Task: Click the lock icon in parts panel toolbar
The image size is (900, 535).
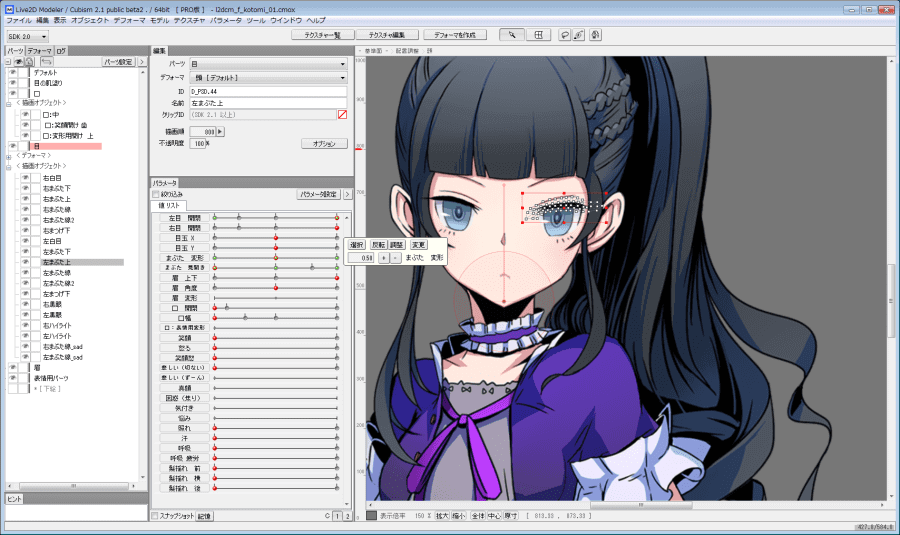Action: [x=29, y=61]
